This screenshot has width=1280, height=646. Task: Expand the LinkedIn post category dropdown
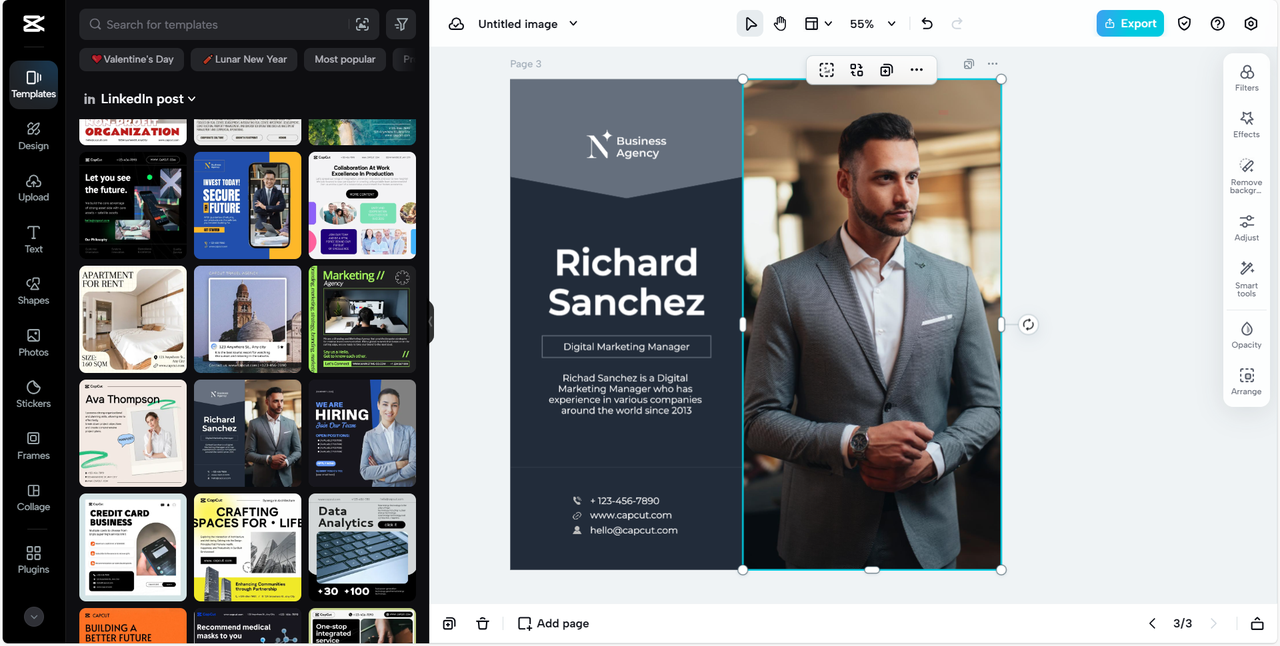pos(140,99)
